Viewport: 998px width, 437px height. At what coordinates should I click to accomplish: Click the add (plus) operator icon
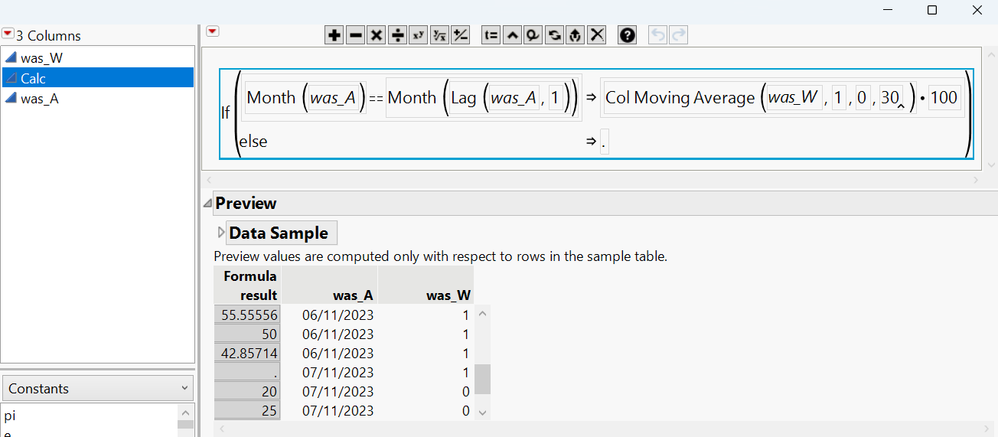[335, 35]
